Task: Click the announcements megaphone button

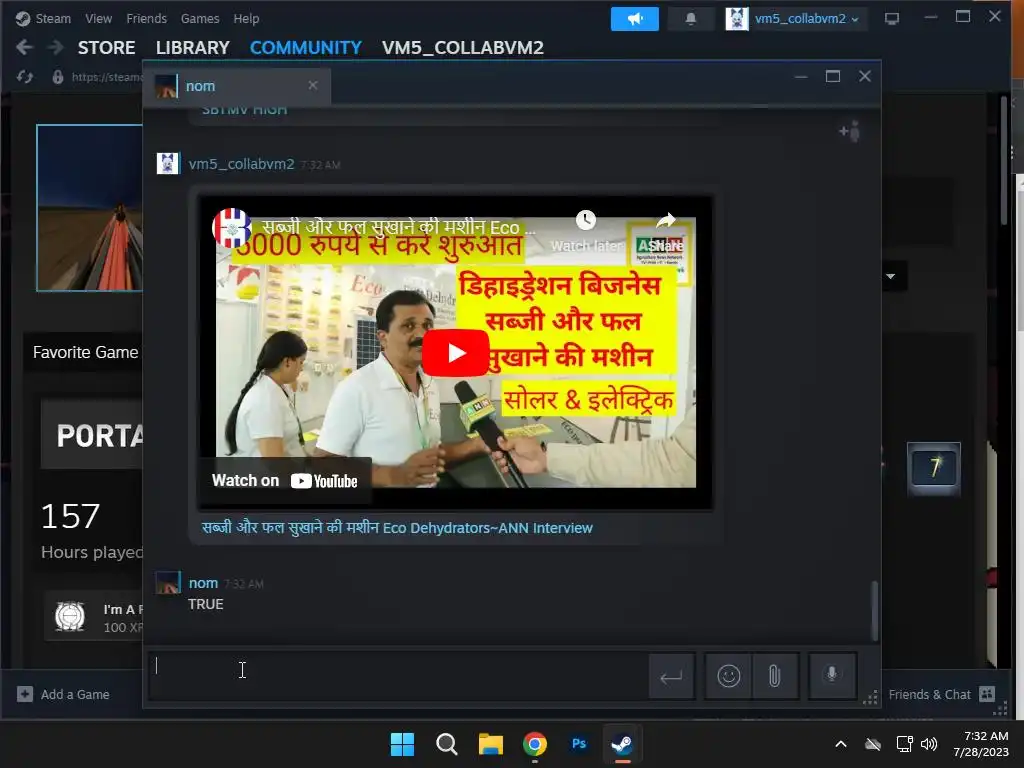Action: 634,19
